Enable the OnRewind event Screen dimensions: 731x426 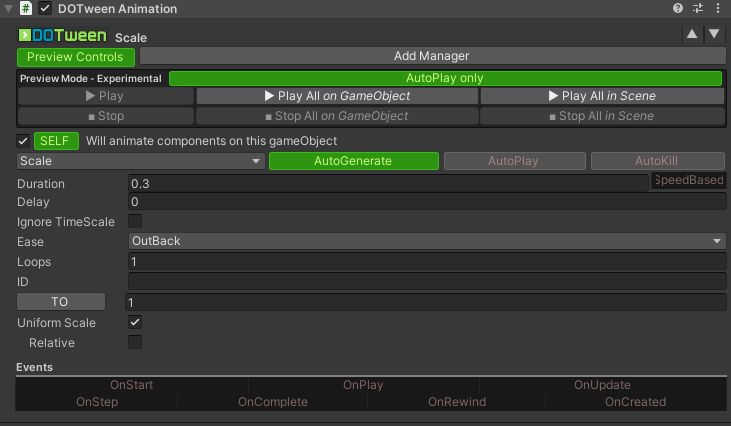[x=457, y=402]
